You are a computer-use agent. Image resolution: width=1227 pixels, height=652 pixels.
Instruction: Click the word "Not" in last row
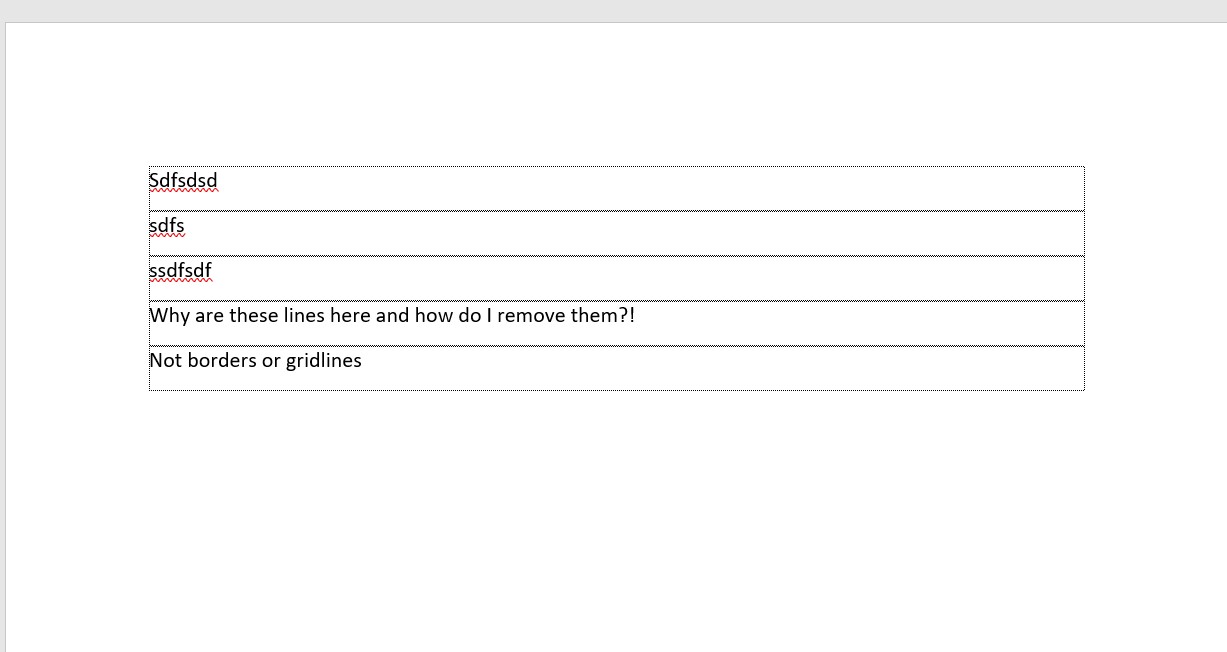click(x=166, y=361)
